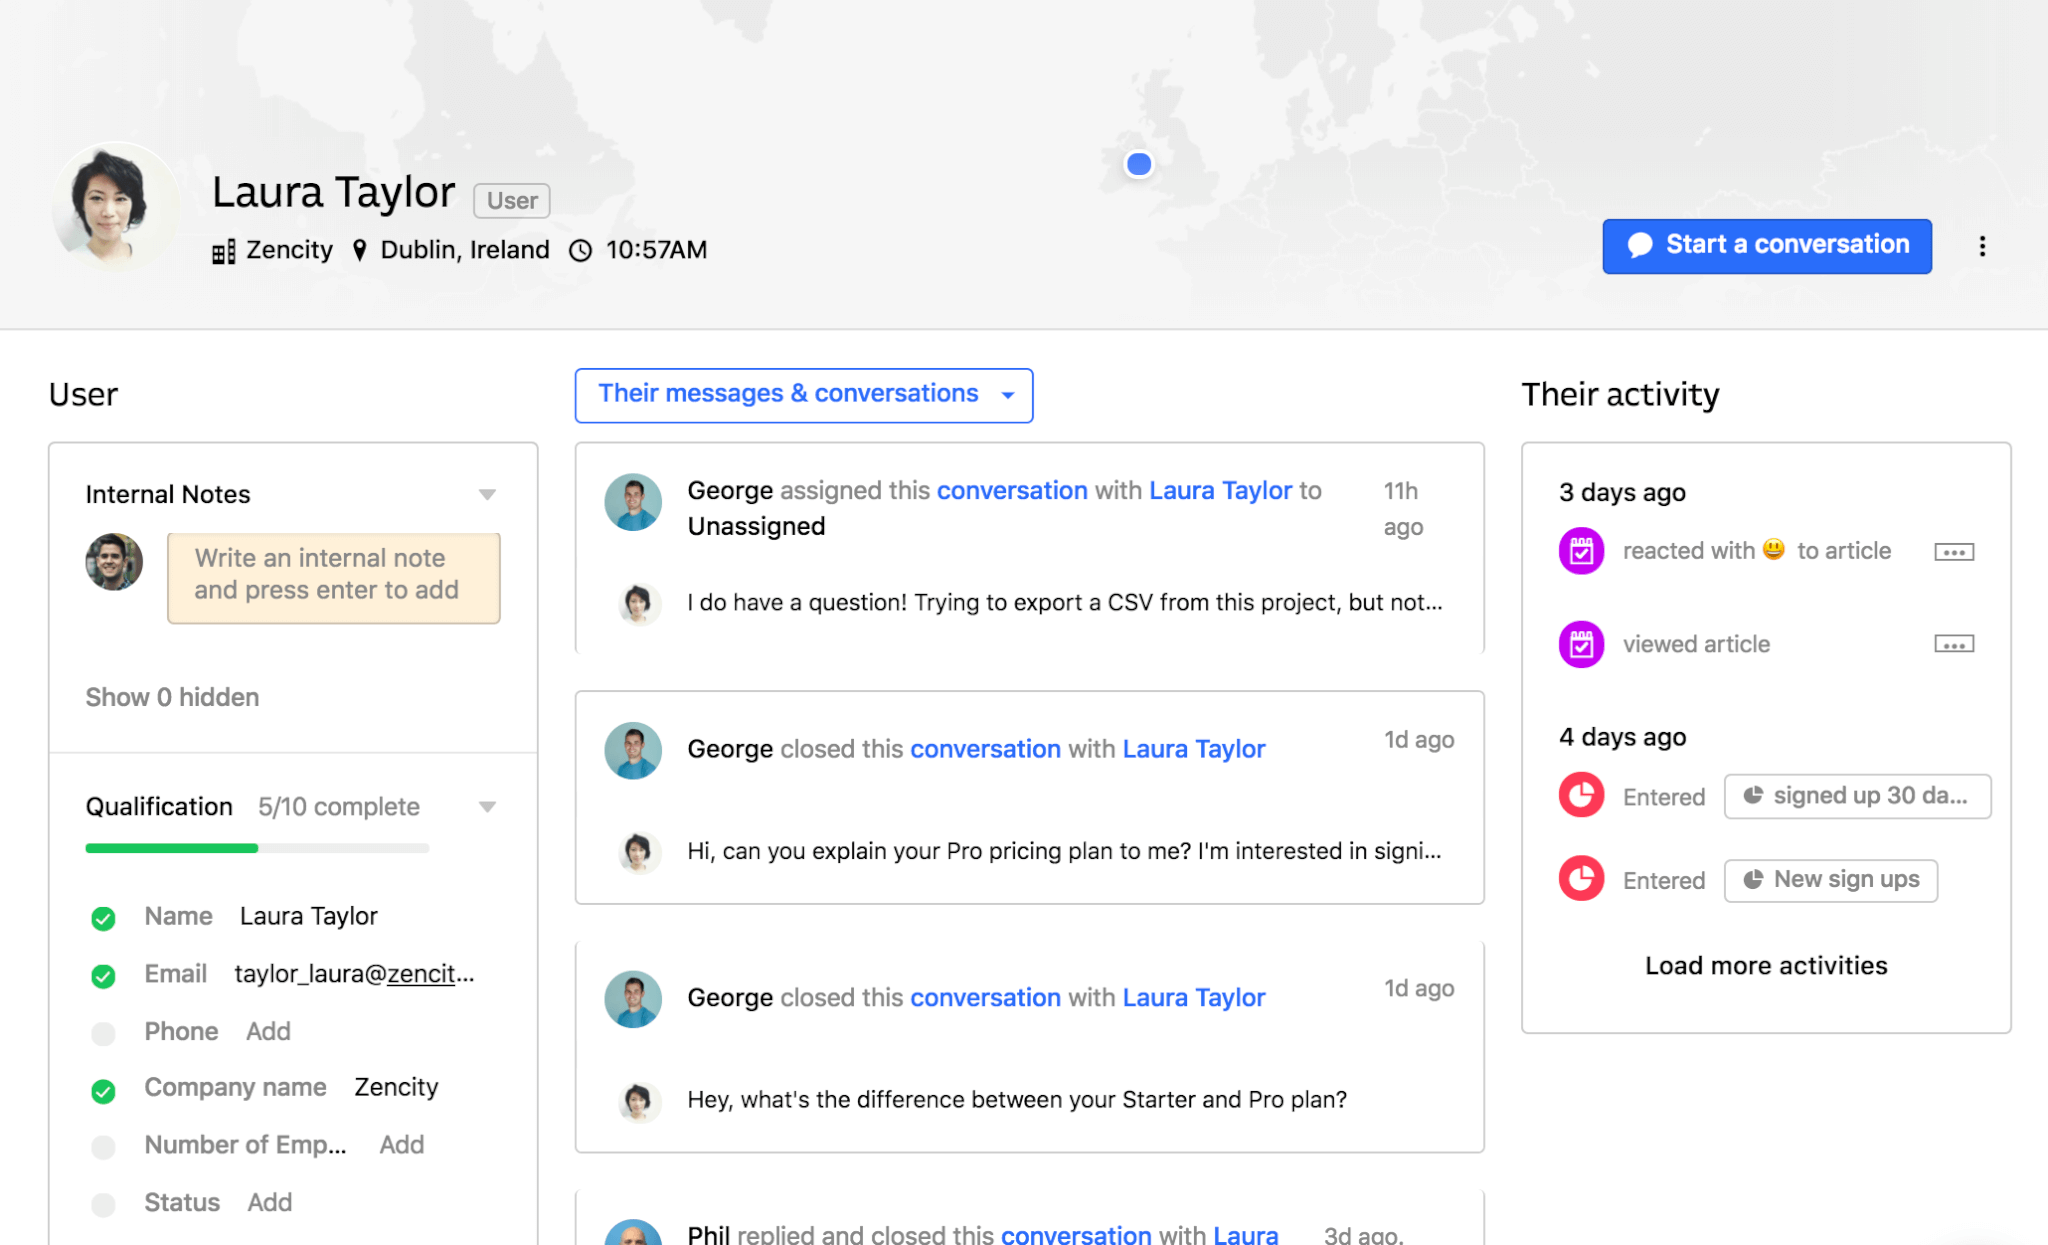Click the taylor_laura@zencit... email value

point(354,974)
